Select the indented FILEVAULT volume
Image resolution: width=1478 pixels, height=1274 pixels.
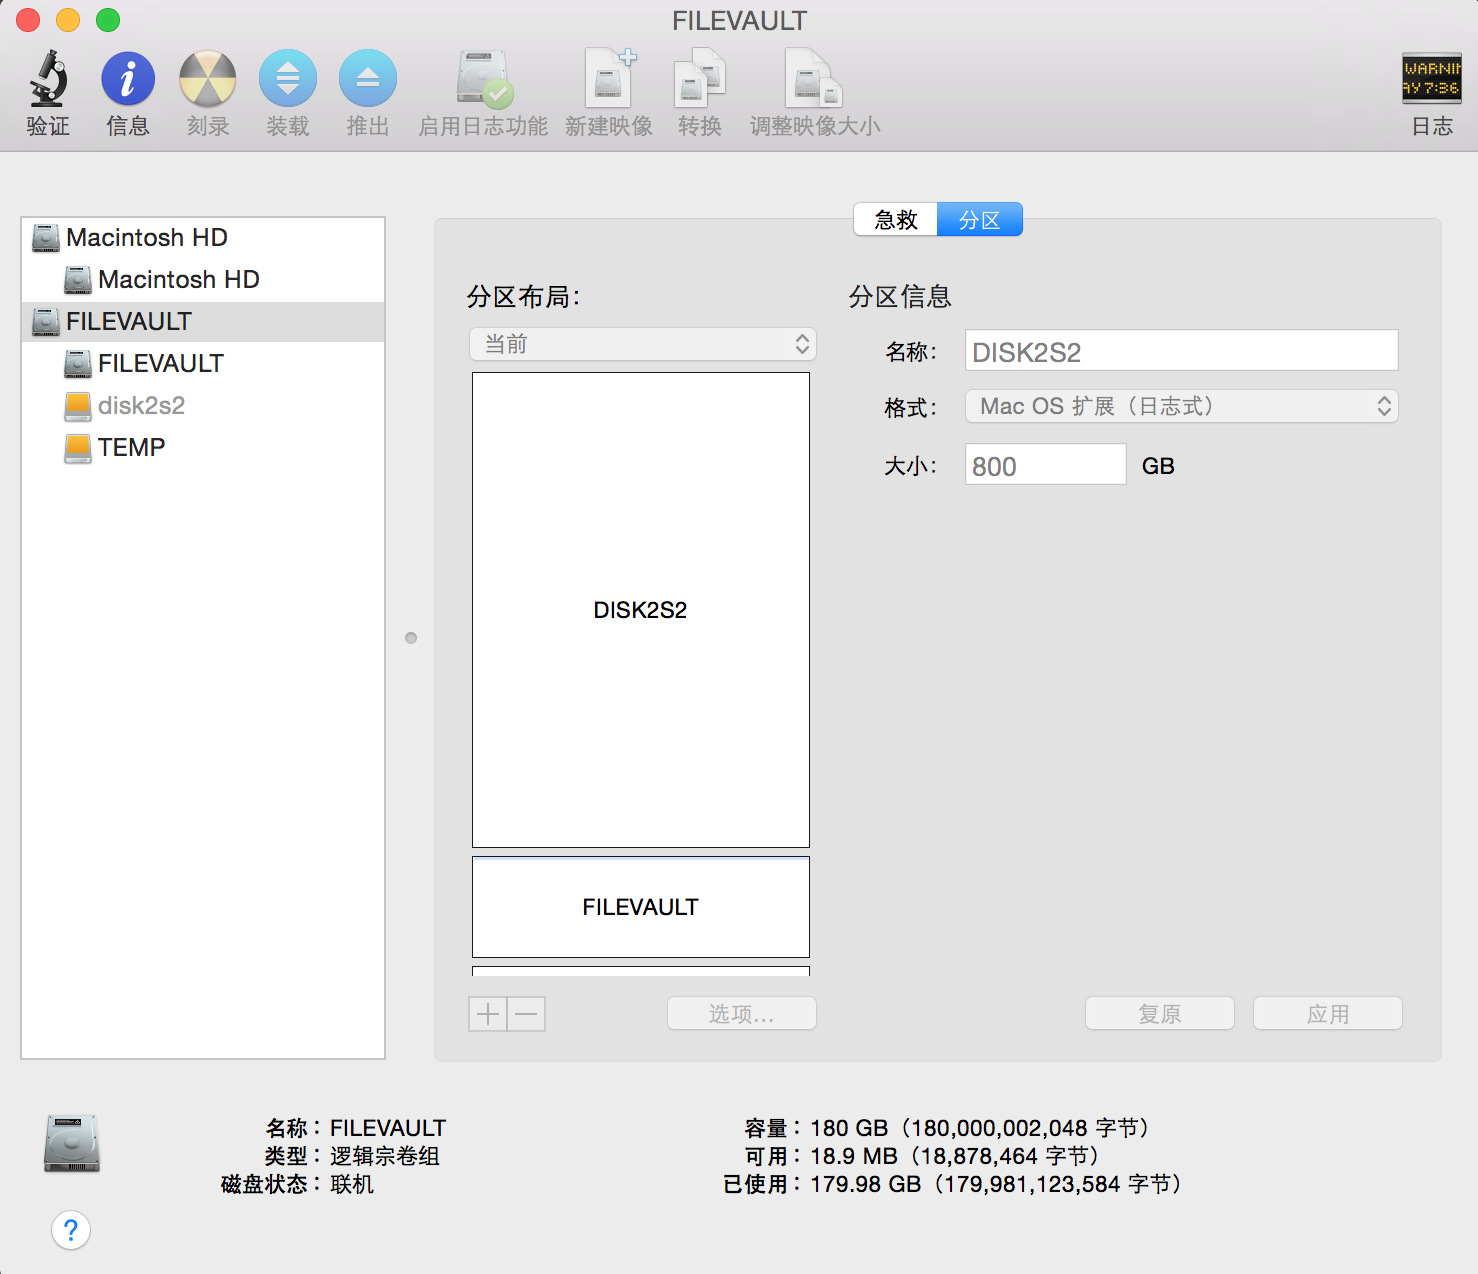click(x=203, y=364)
